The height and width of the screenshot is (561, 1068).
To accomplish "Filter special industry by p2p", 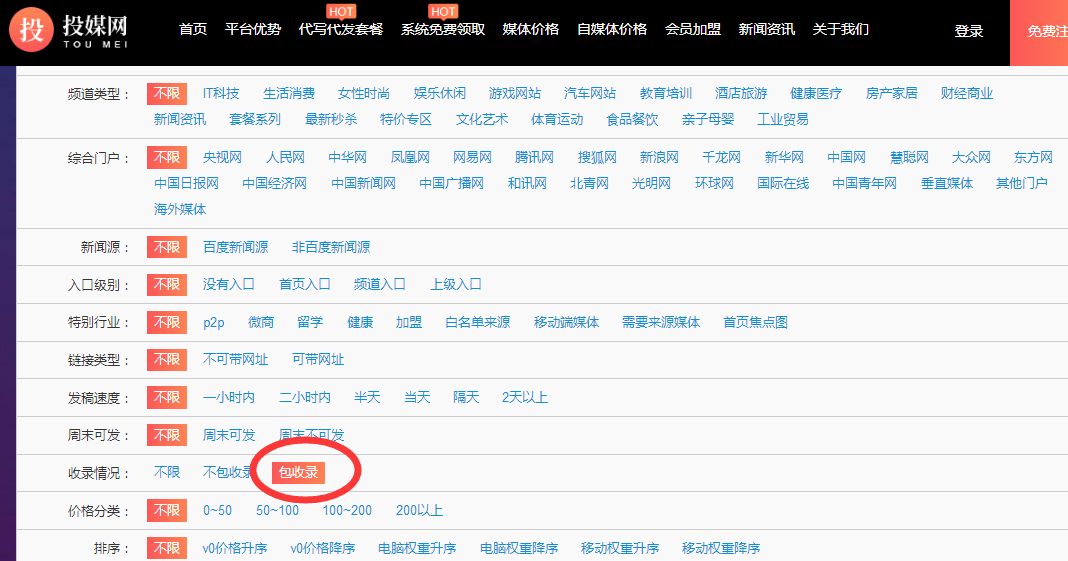I will click(x=213, y=323).
